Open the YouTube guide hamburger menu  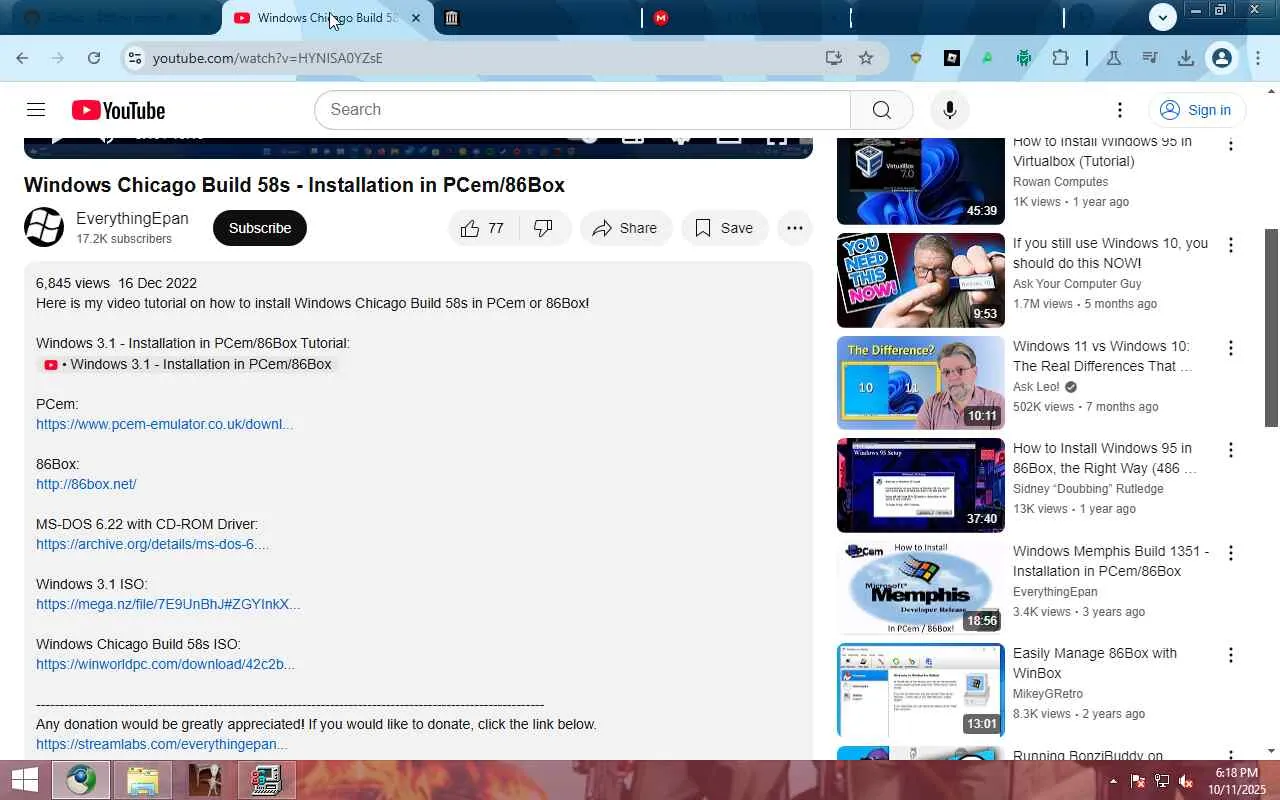point(36,110)
